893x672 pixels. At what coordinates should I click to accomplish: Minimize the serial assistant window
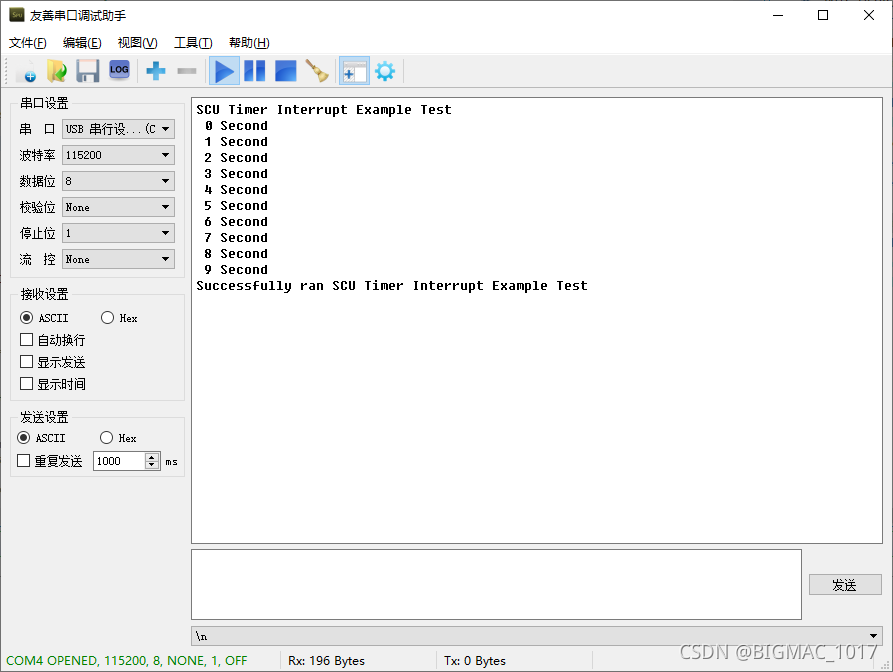[778, 15]
